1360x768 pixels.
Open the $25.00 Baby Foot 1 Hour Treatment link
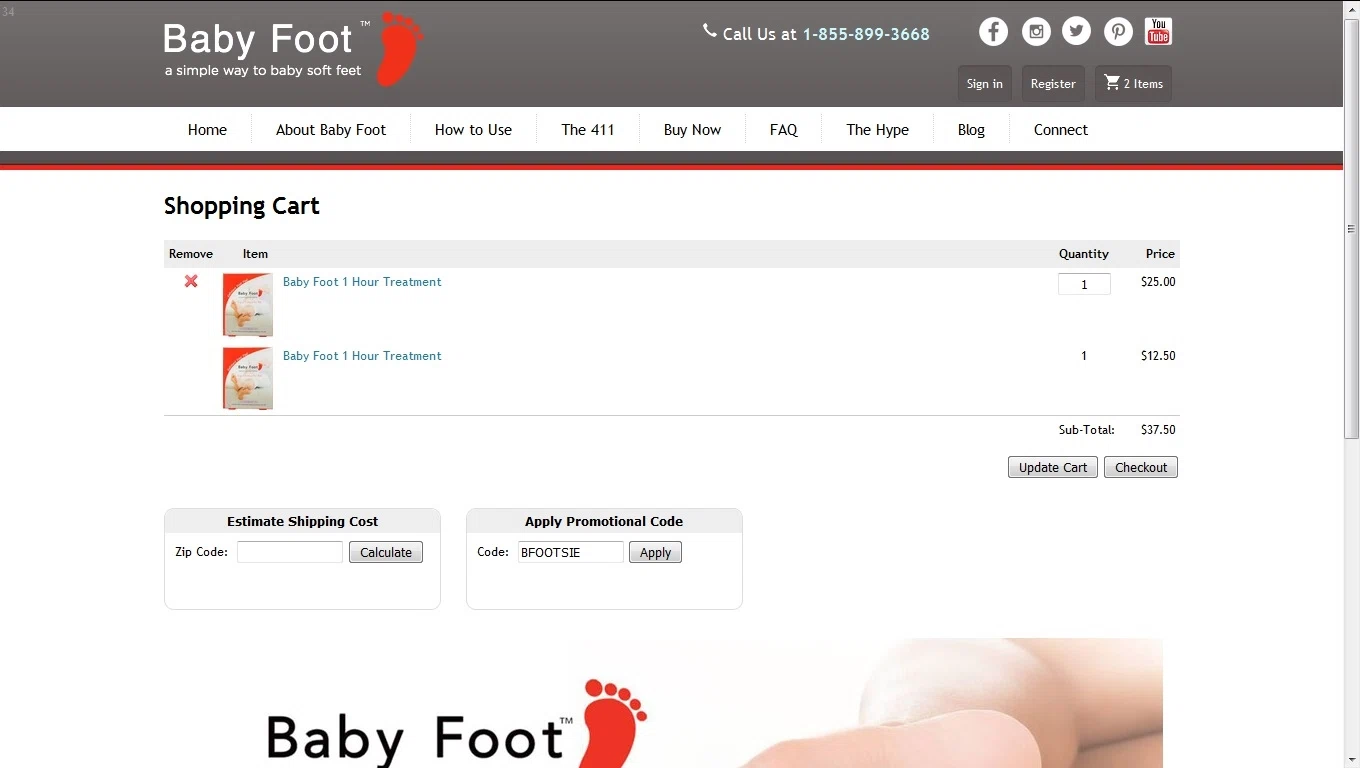coord(362,282)
